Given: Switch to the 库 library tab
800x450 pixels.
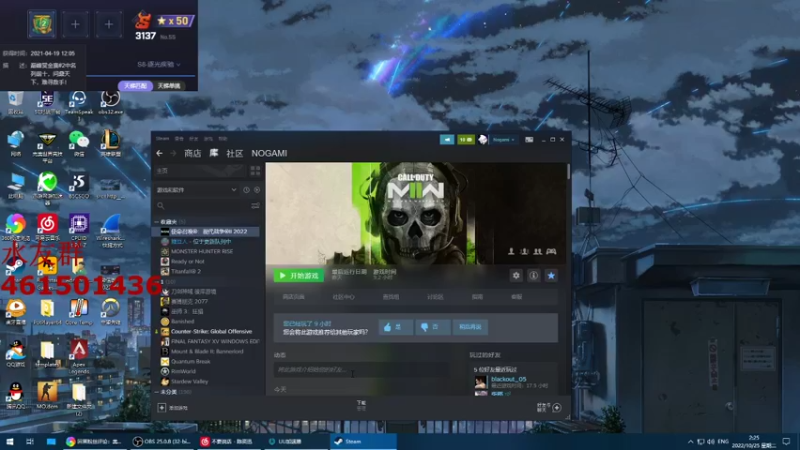Looking at the screenshot, I should 214,153.
